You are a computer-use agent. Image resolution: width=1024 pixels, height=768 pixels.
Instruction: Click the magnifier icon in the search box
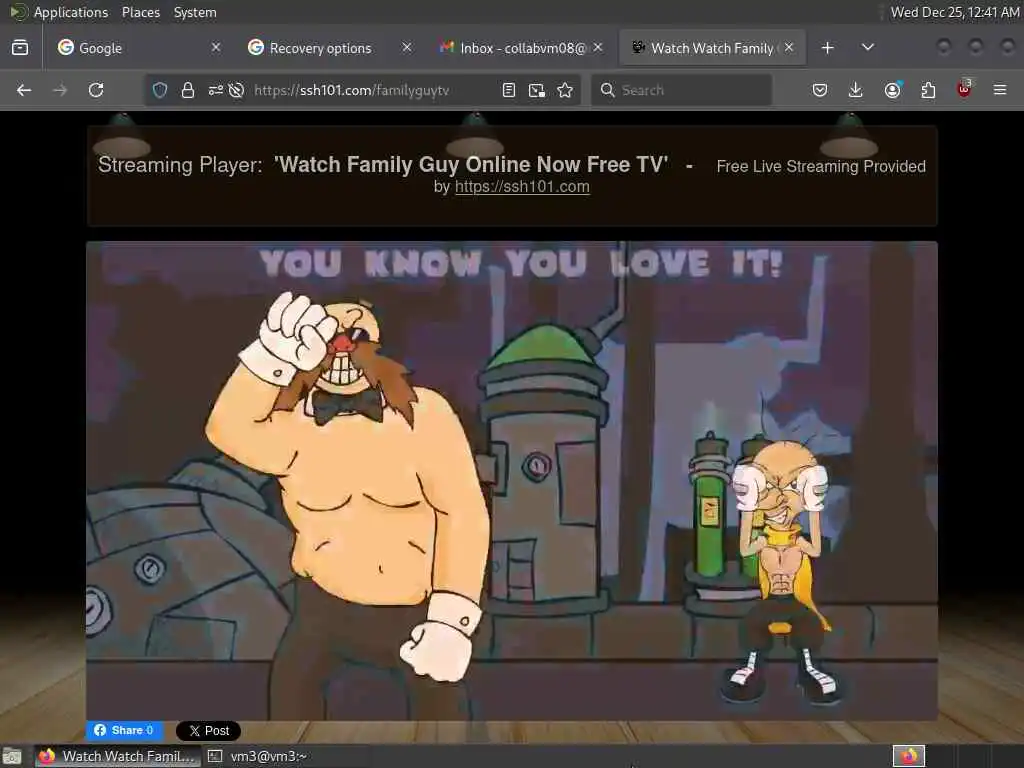coord(607,90)
